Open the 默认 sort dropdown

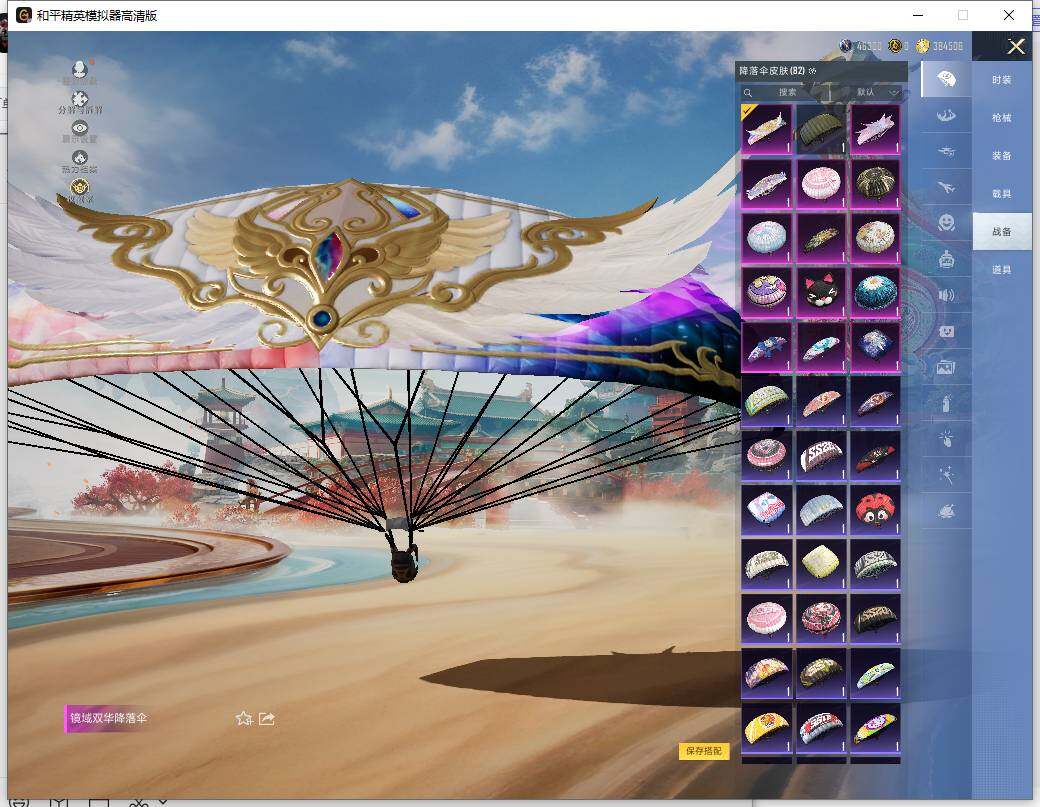pyautogui.click(x=876, y=92)
